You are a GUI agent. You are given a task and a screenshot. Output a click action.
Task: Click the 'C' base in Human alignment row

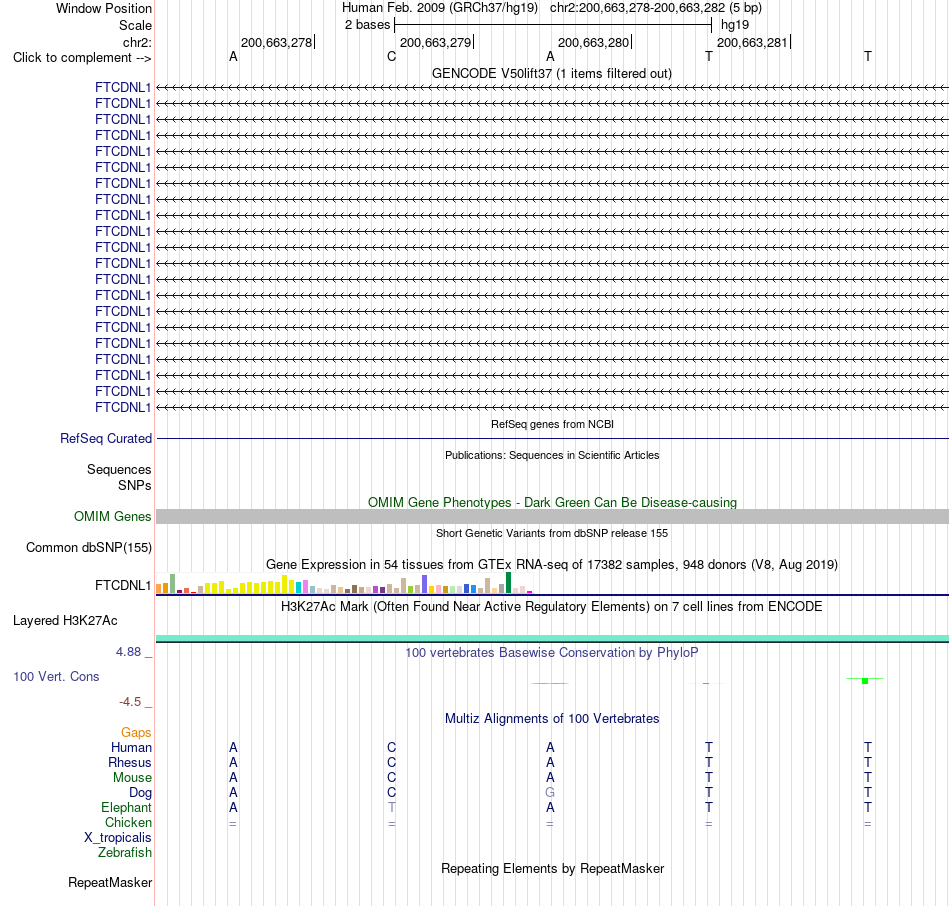tap(391, 747)
